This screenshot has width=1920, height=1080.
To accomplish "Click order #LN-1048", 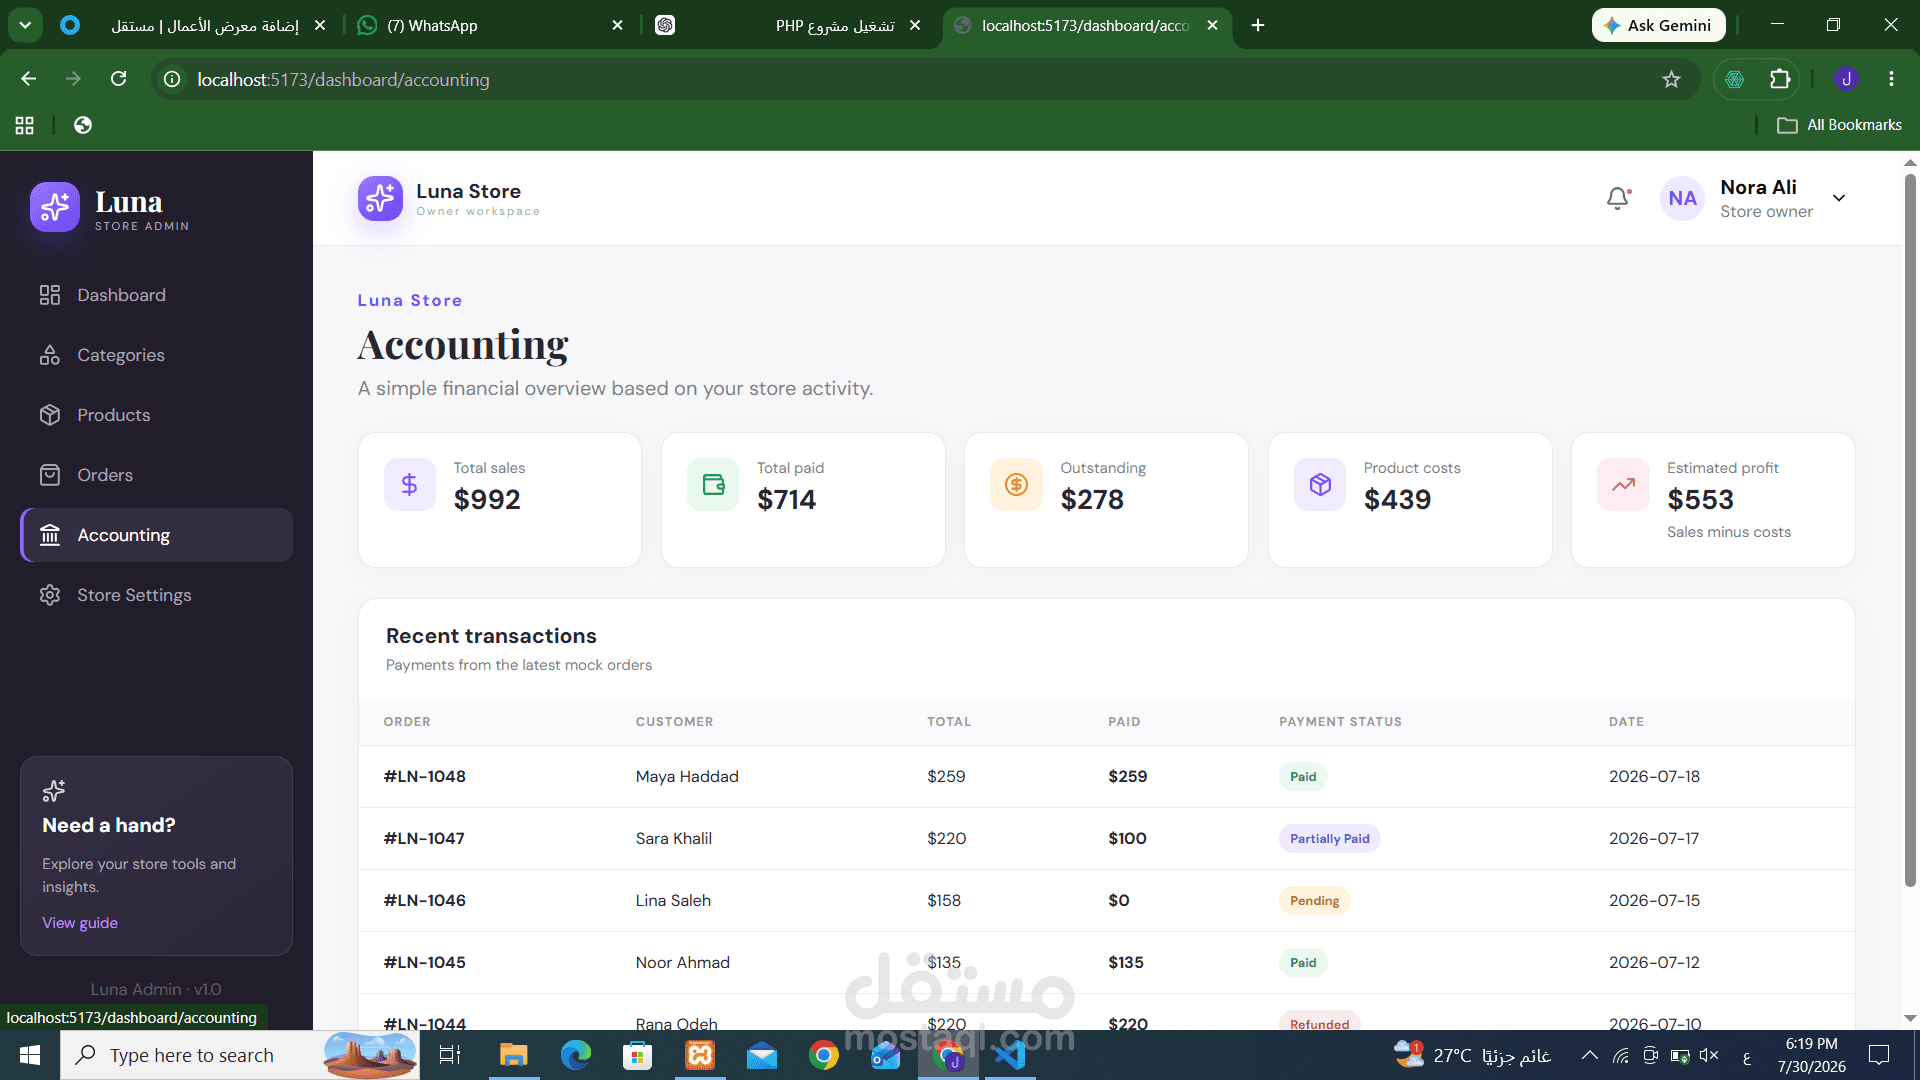I will [425, 777].
